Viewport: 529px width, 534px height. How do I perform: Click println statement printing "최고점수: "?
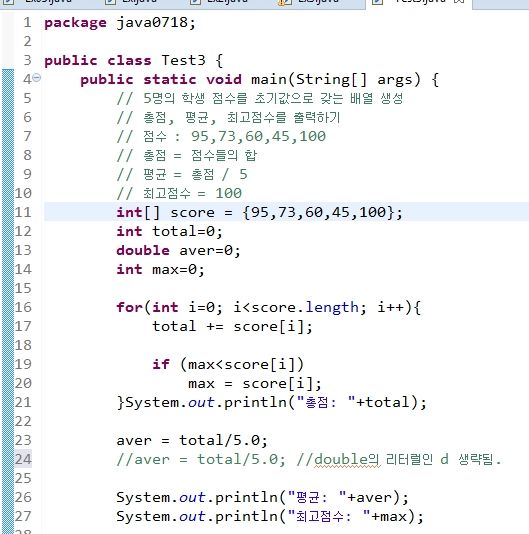click(270, 517)
